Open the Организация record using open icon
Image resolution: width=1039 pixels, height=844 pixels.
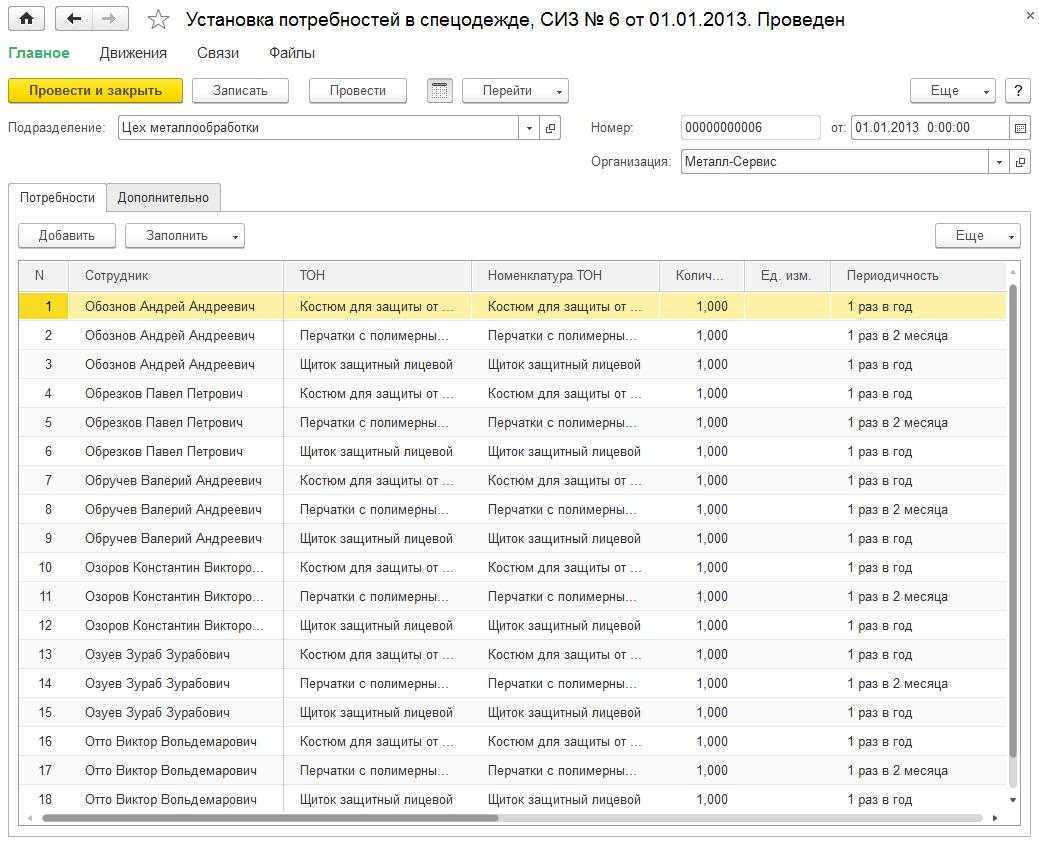click(1020, 162)
